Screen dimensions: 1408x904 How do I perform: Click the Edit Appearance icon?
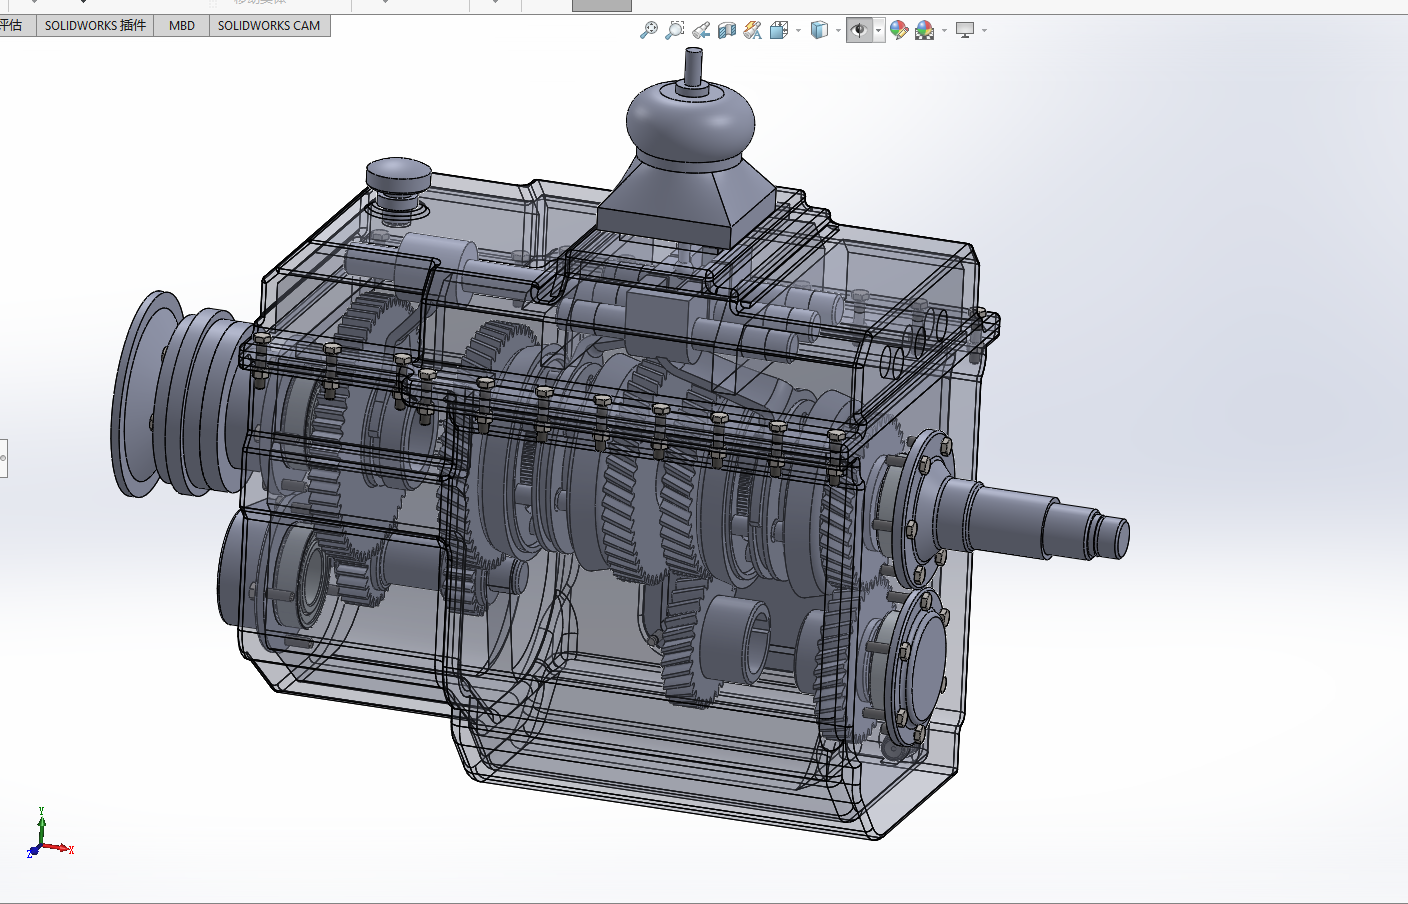coord(899,30)
